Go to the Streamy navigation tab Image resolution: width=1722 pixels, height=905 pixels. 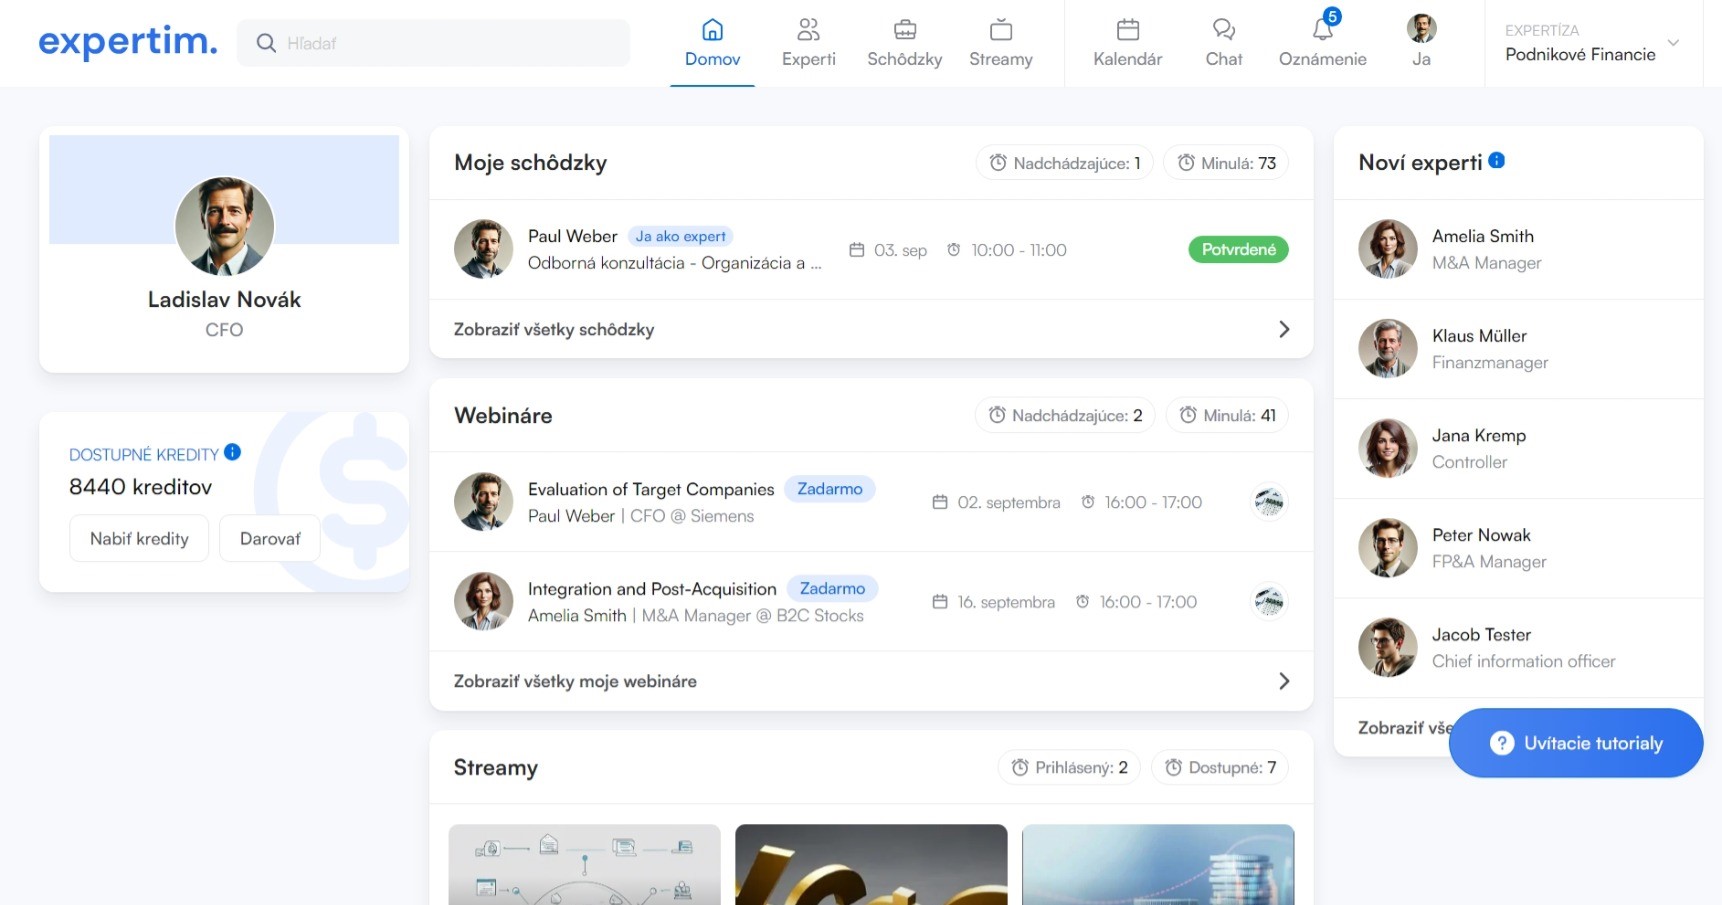coord(1000,43)
